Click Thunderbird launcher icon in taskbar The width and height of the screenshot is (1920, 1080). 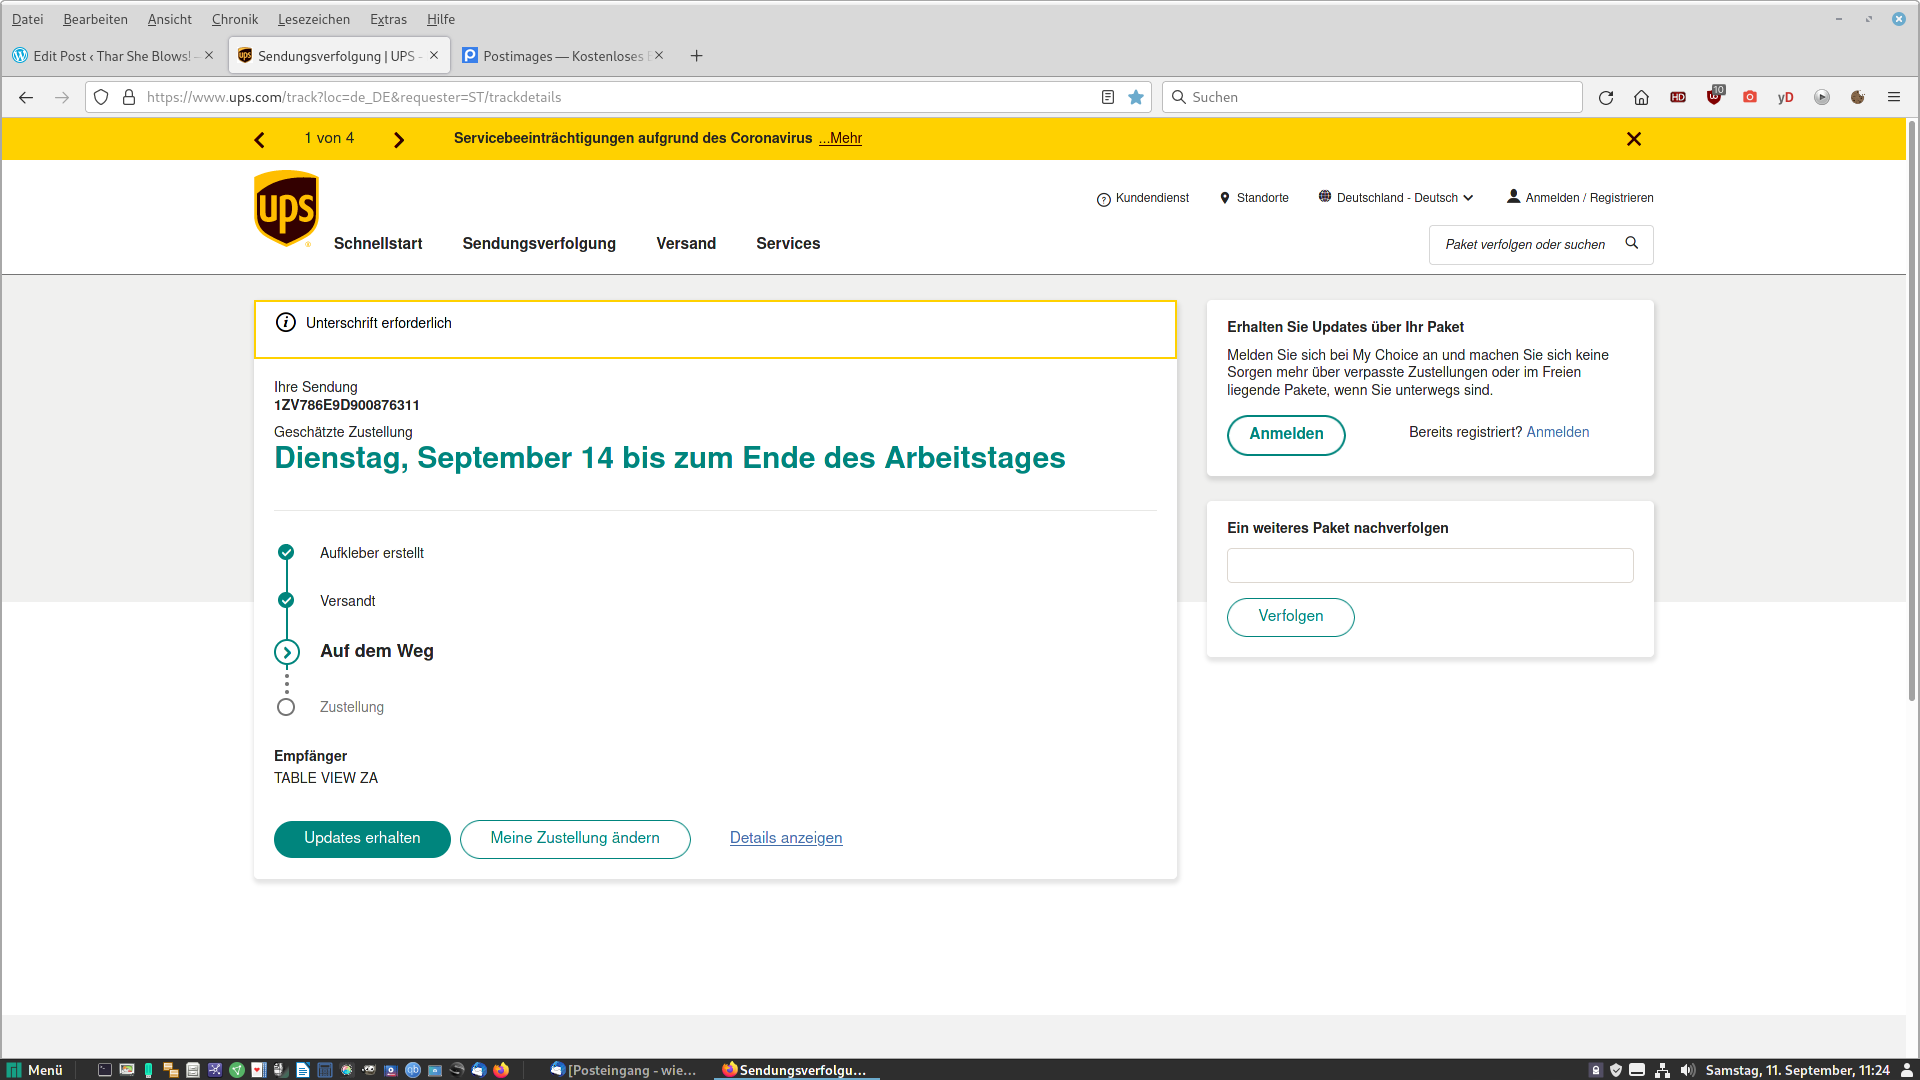click(x=479, y=1070)
